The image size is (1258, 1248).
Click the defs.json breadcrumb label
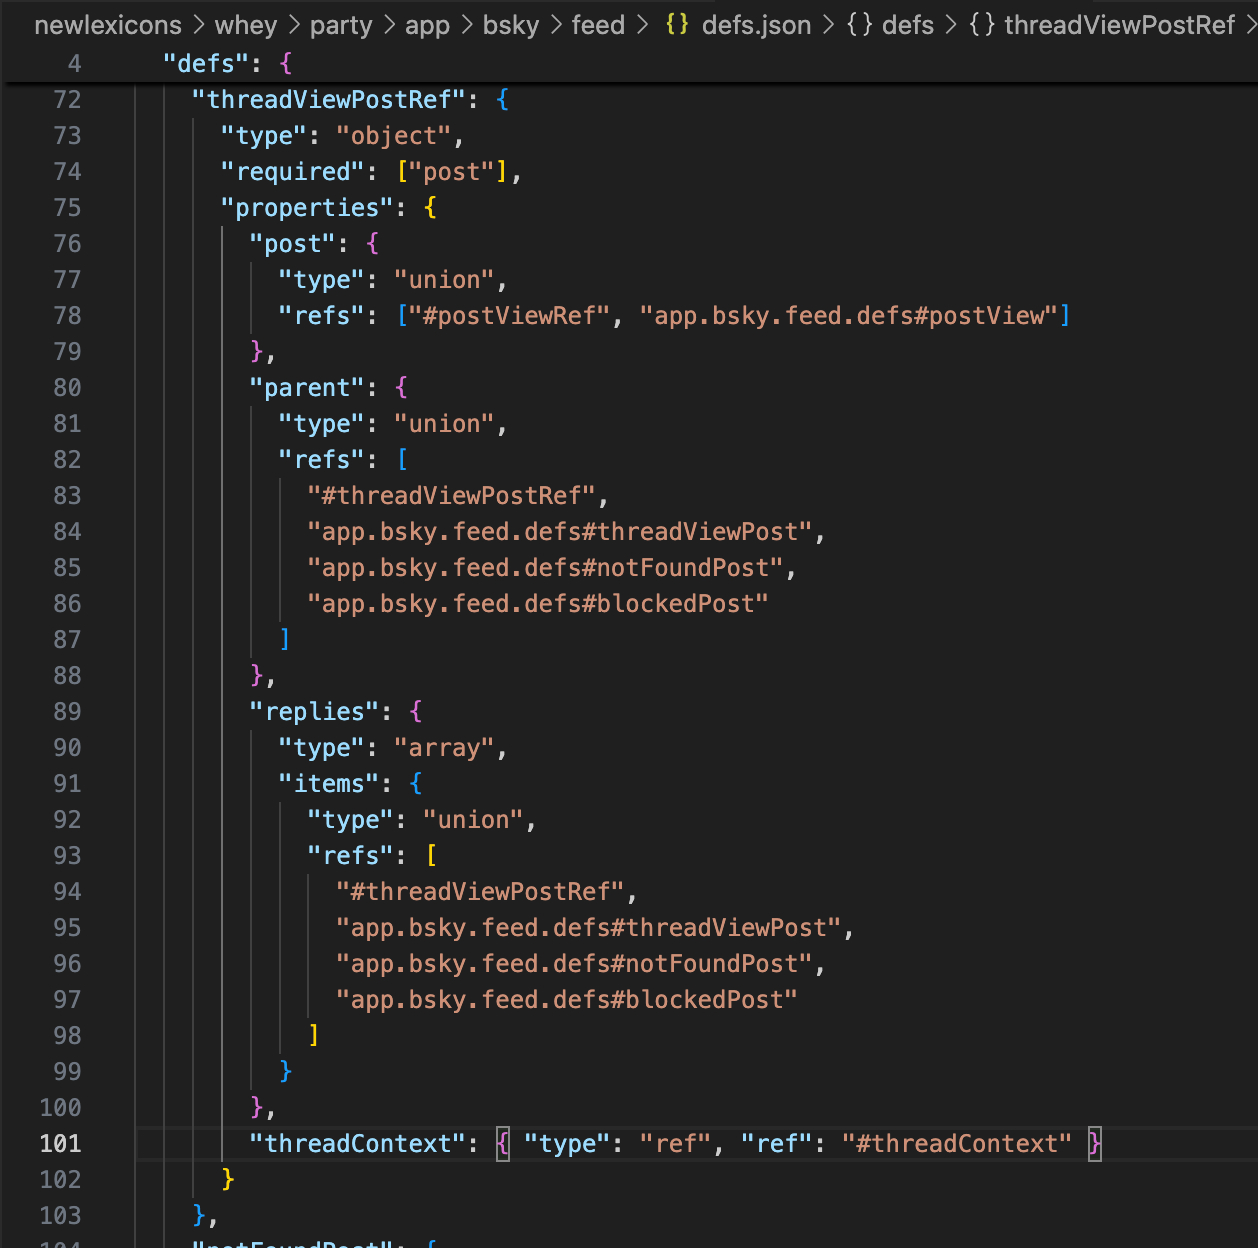pyautogui.click(x=756, y=24)
